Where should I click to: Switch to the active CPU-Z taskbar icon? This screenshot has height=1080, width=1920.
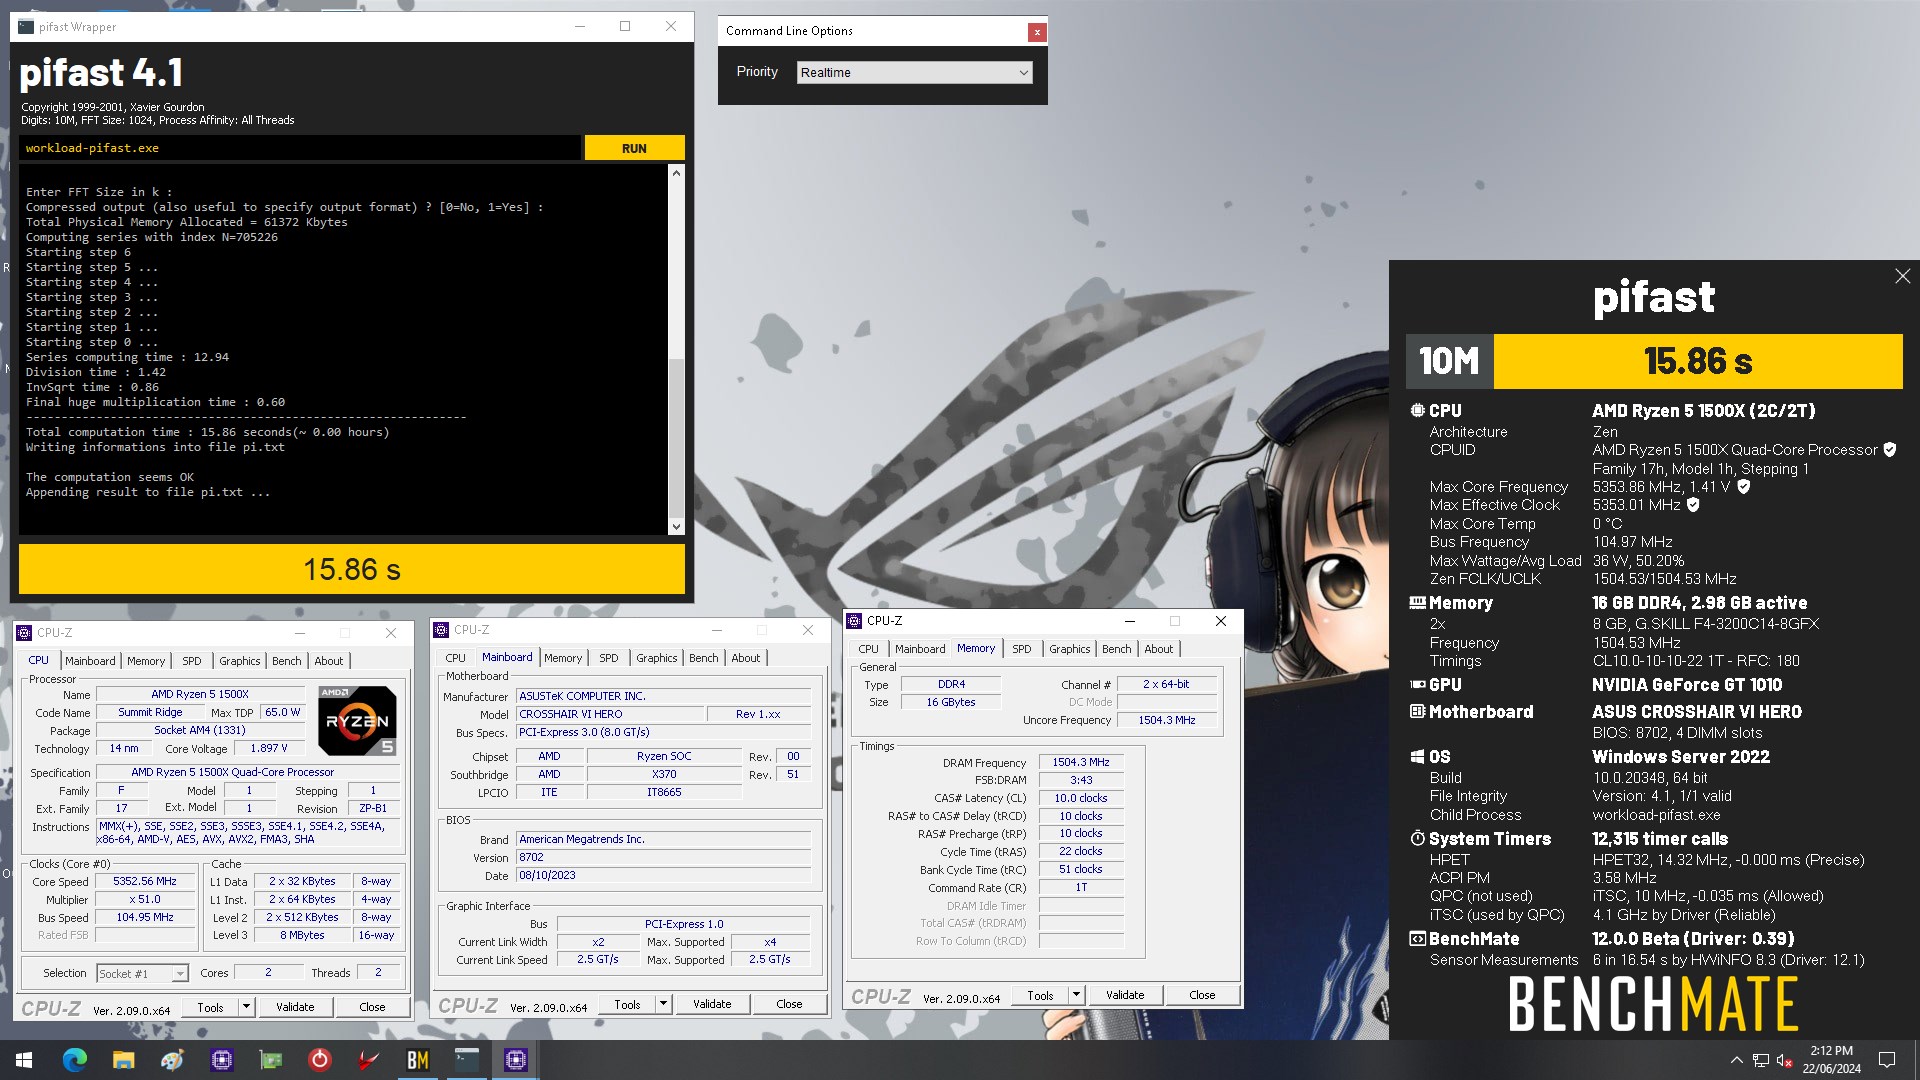coord(516,1060)
